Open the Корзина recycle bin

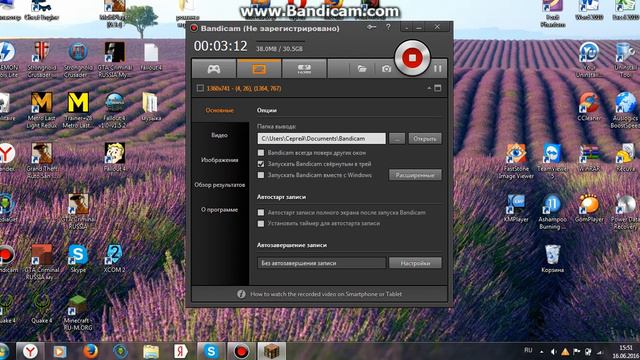click(552, 258)
